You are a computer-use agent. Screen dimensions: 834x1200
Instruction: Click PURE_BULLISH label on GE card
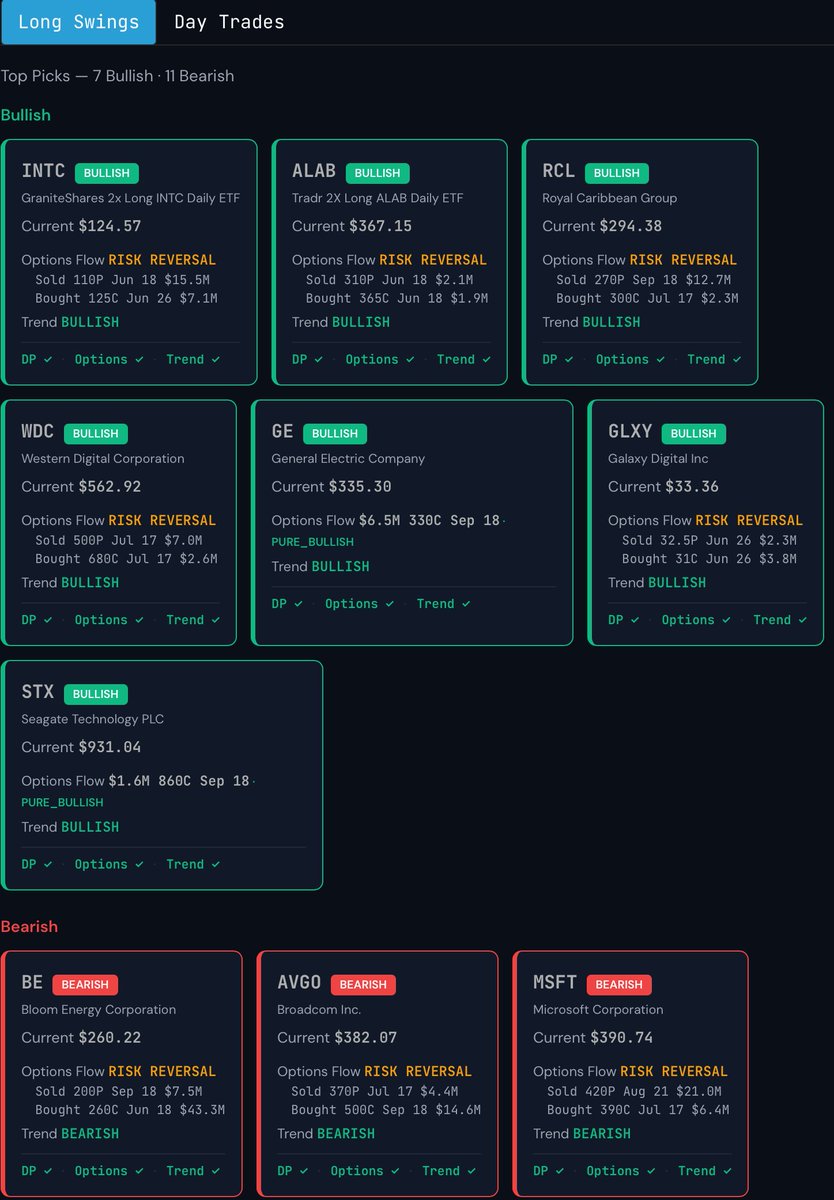click(x=312, y=542)
